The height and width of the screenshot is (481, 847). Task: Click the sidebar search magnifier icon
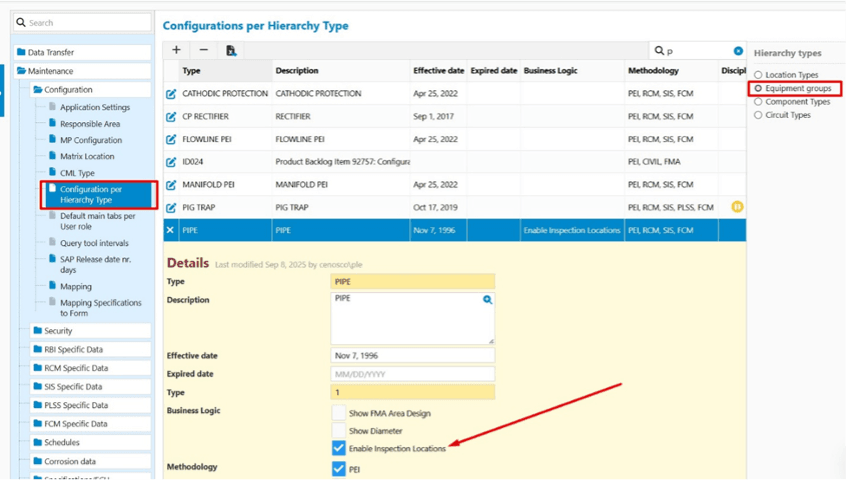coord(21,22)
